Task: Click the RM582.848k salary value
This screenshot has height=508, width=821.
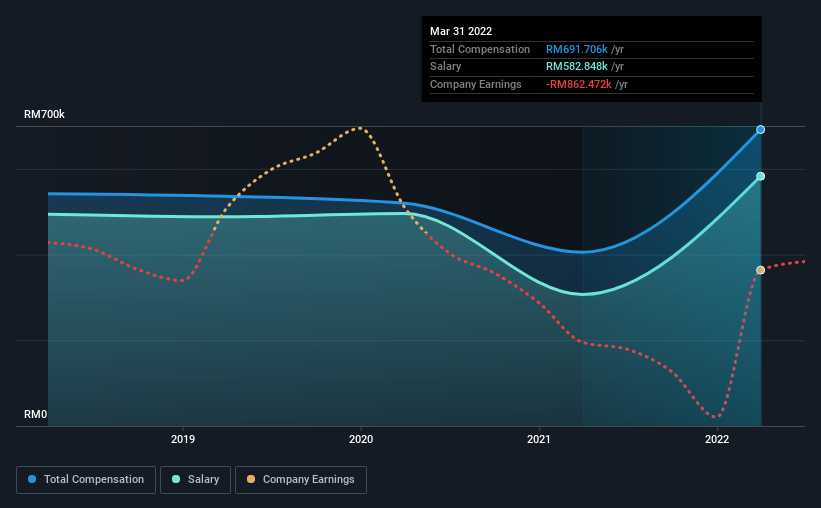Action: click(576, 67)
